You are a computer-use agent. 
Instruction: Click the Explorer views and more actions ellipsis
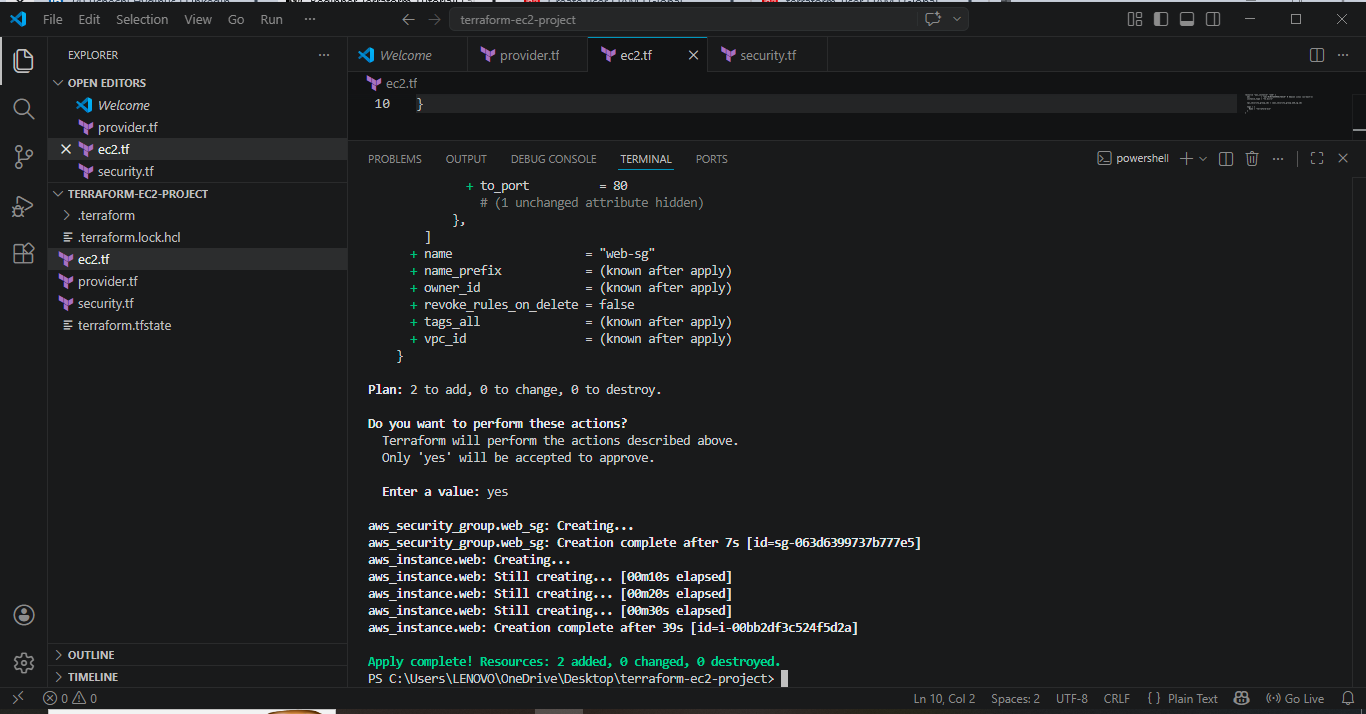point(323,55)
